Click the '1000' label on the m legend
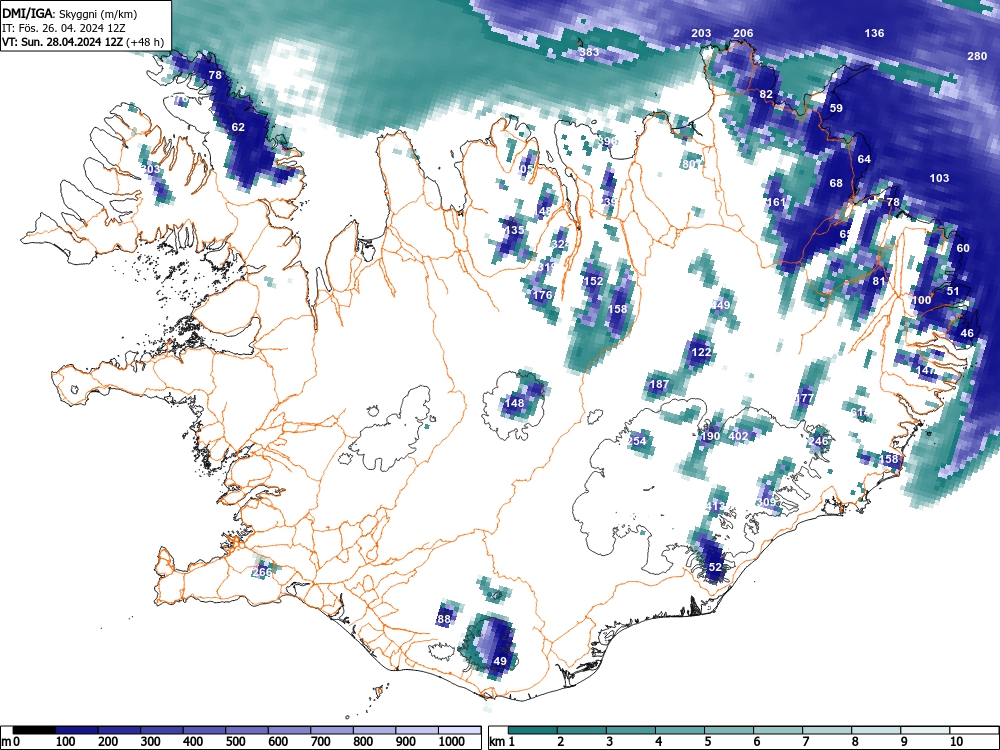This screenshot has height=750, width=1000. tap(451, 742)
